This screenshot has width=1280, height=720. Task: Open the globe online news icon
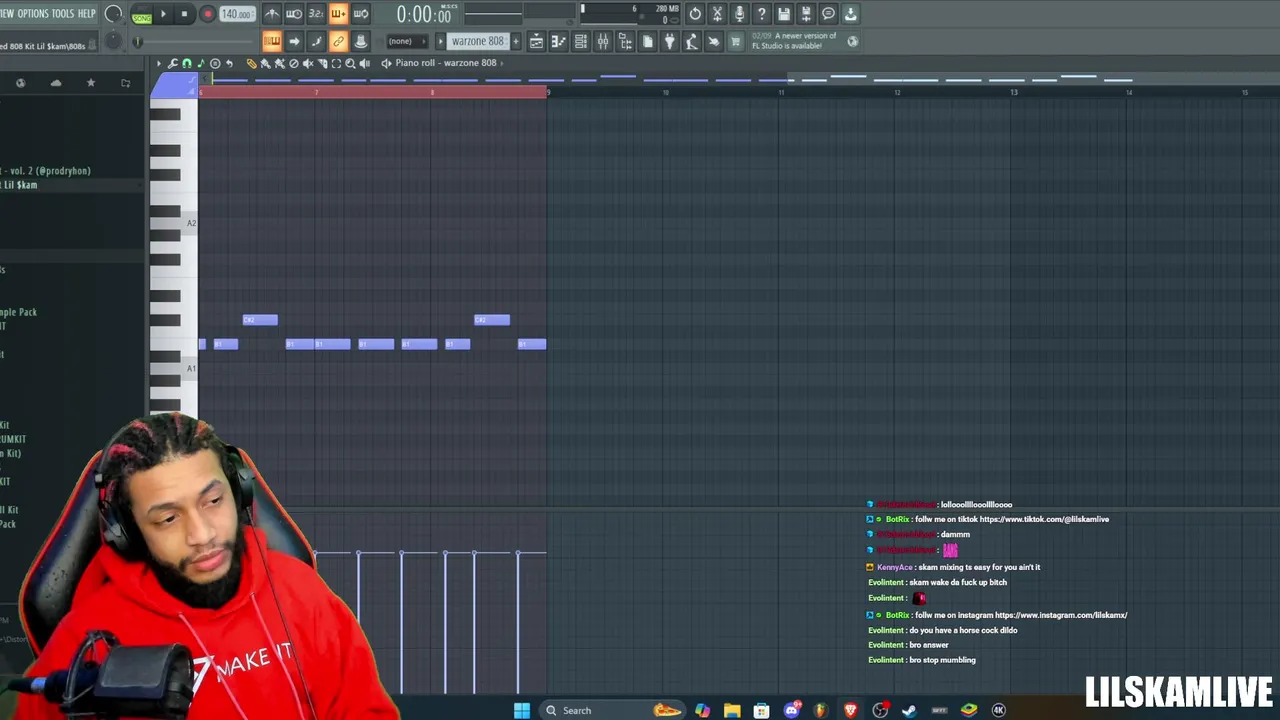852,41
